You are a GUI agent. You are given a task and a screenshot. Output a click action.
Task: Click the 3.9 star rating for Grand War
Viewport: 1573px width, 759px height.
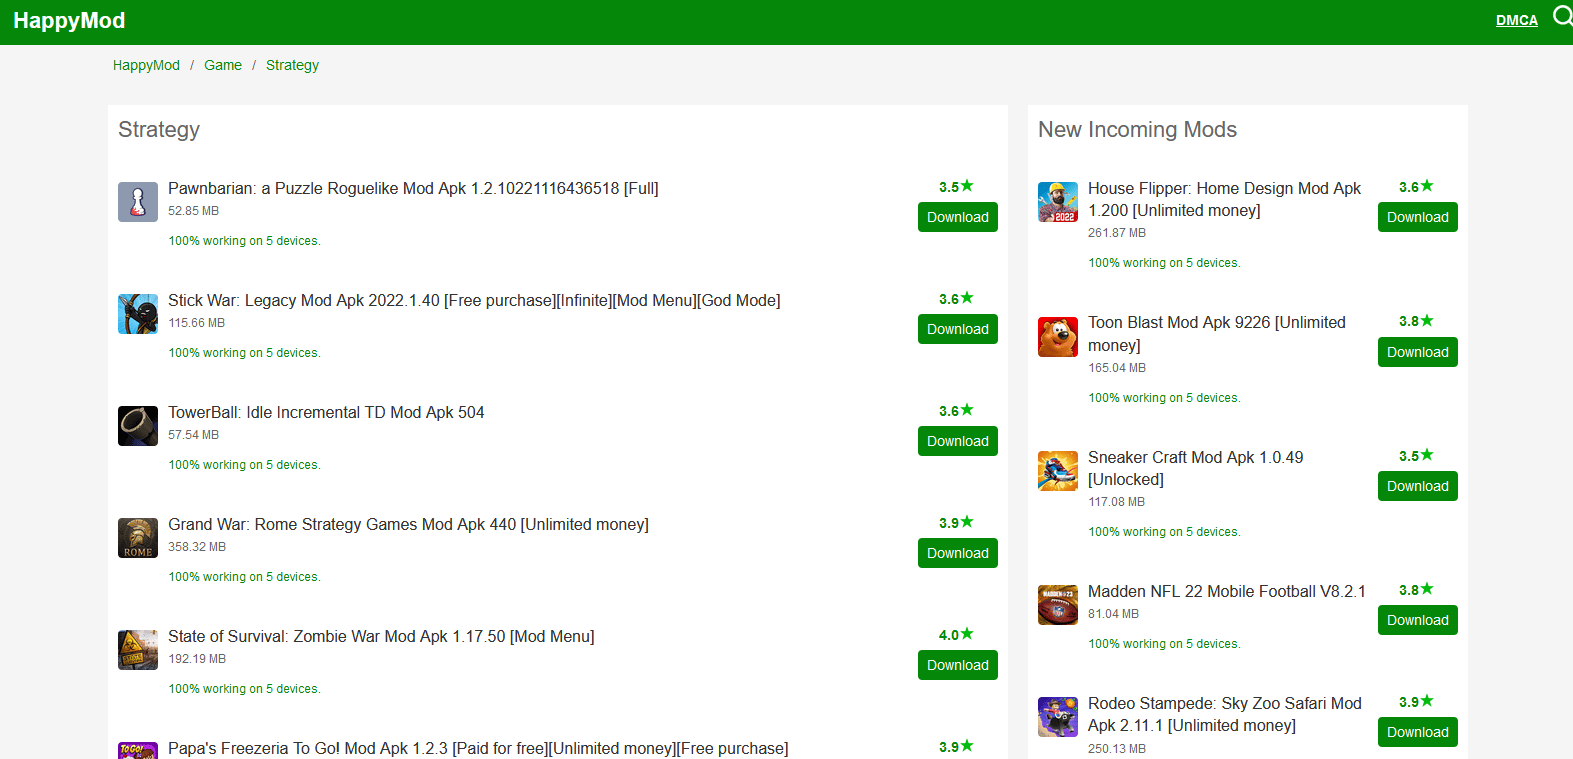(956, 523)
